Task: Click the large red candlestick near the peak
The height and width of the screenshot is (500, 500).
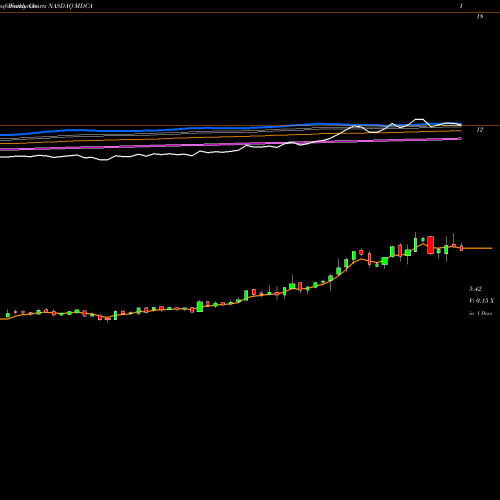Action: [431, 245]
